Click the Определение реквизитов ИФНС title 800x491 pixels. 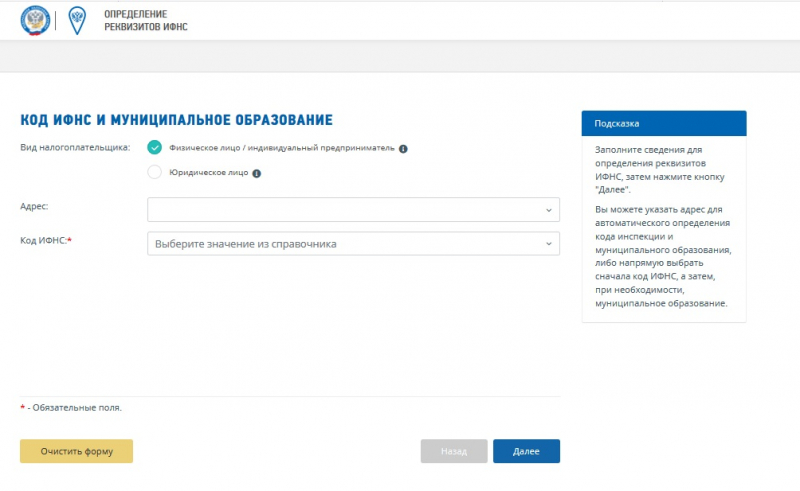pos(145,21)
